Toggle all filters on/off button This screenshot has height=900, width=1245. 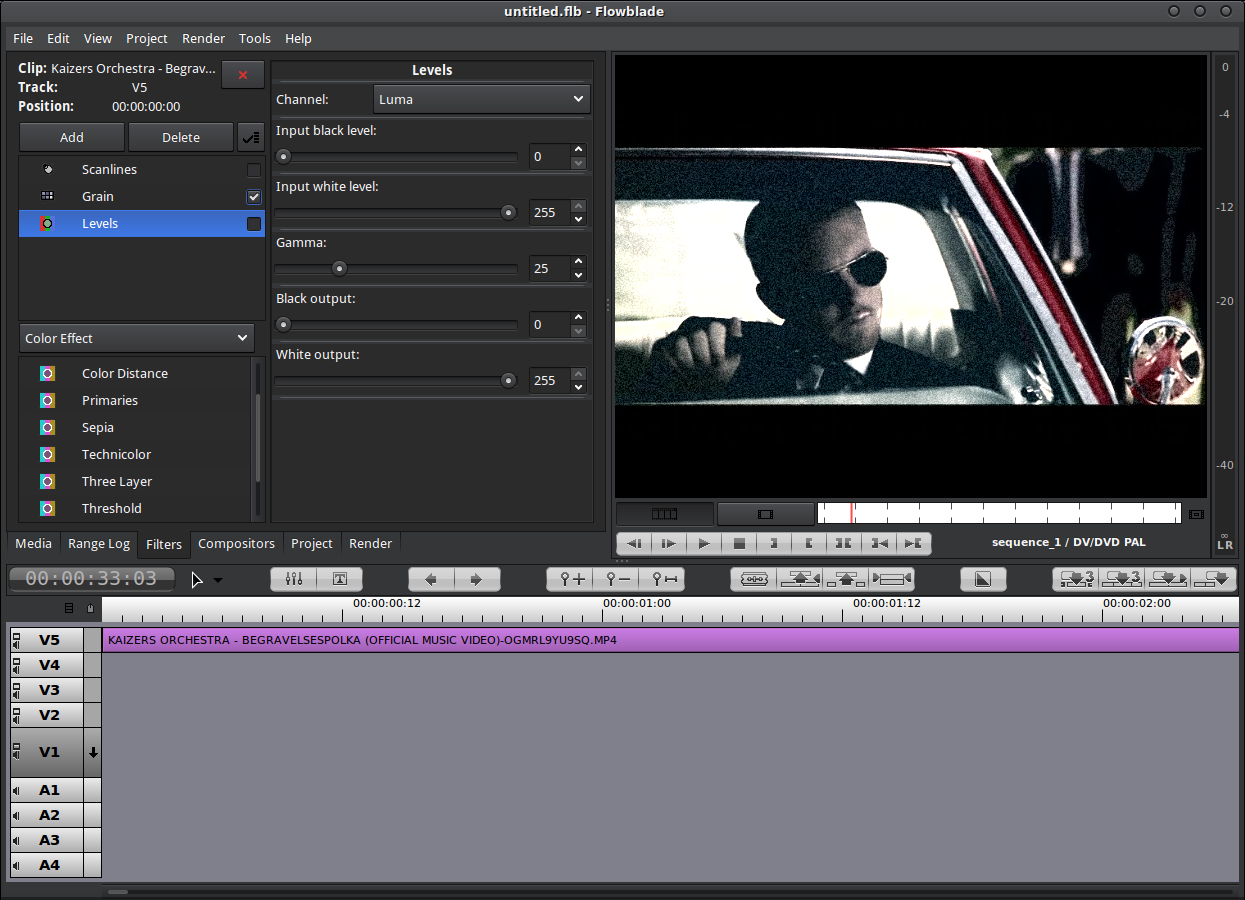[x=251, y=137]
